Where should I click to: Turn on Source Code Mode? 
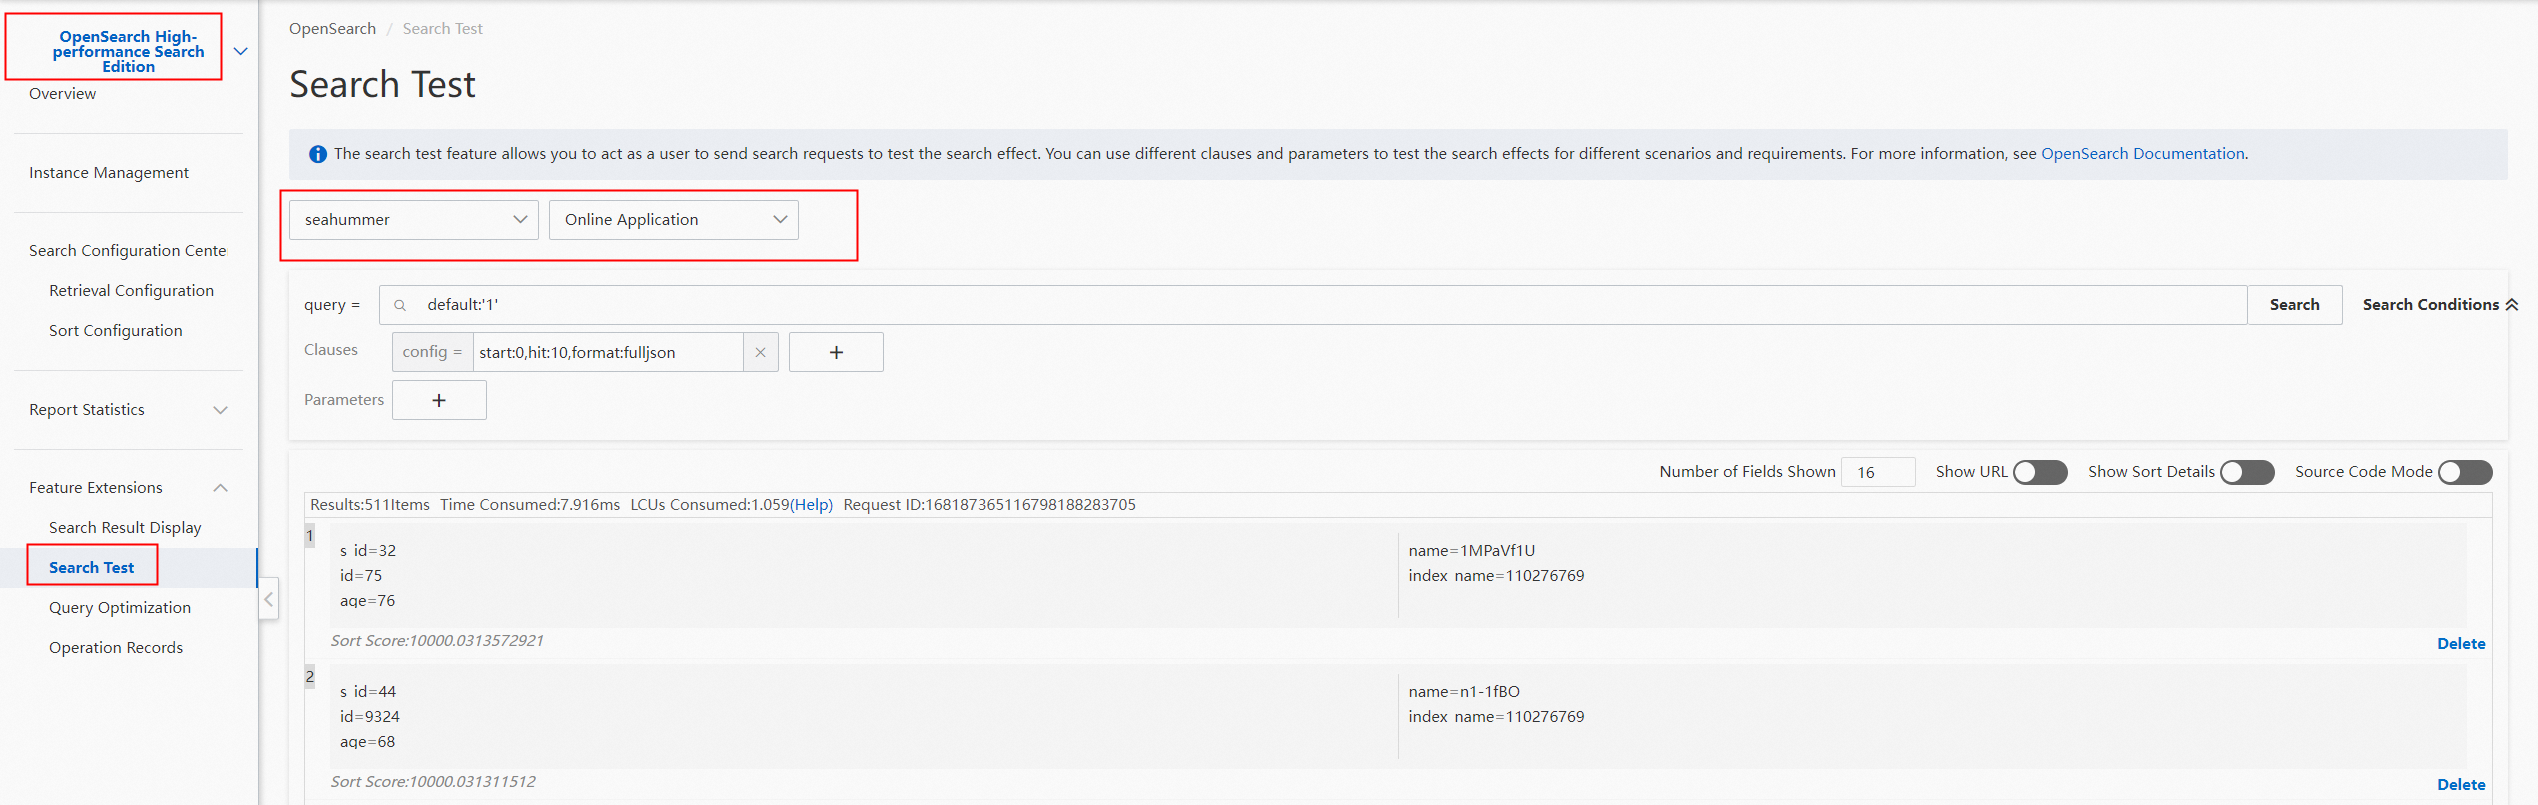click(2465, 472)
